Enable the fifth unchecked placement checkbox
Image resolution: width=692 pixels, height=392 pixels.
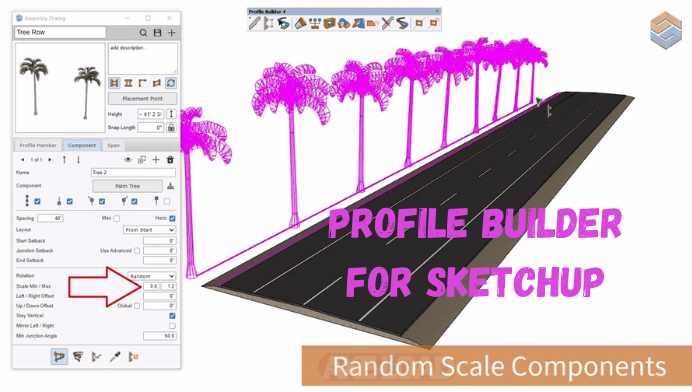(167, 201)
